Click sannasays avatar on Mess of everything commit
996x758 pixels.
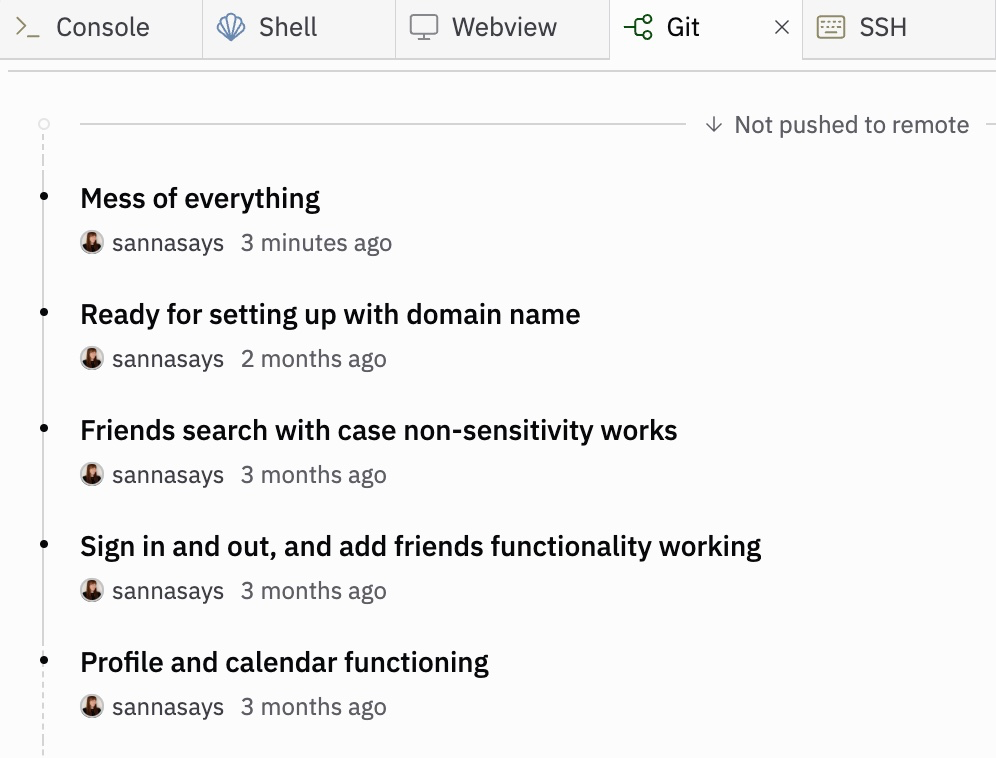coord(92,243)
